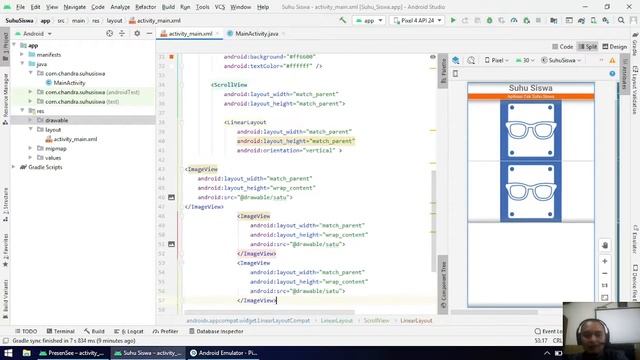Open the Terminal tool window
This screenshot has height=360, width=640.
(60, 331)
